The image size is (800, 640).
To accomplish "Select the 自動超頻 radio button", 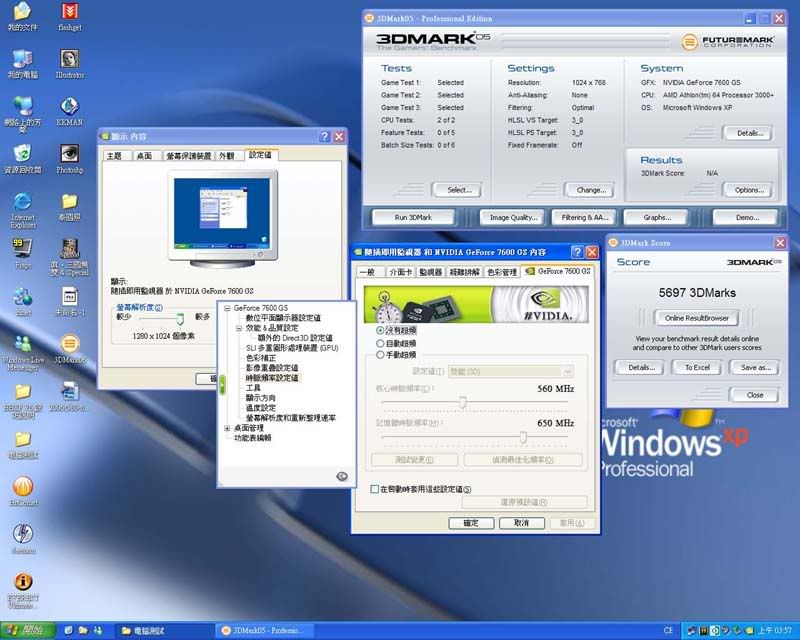I will click(380, 343).
